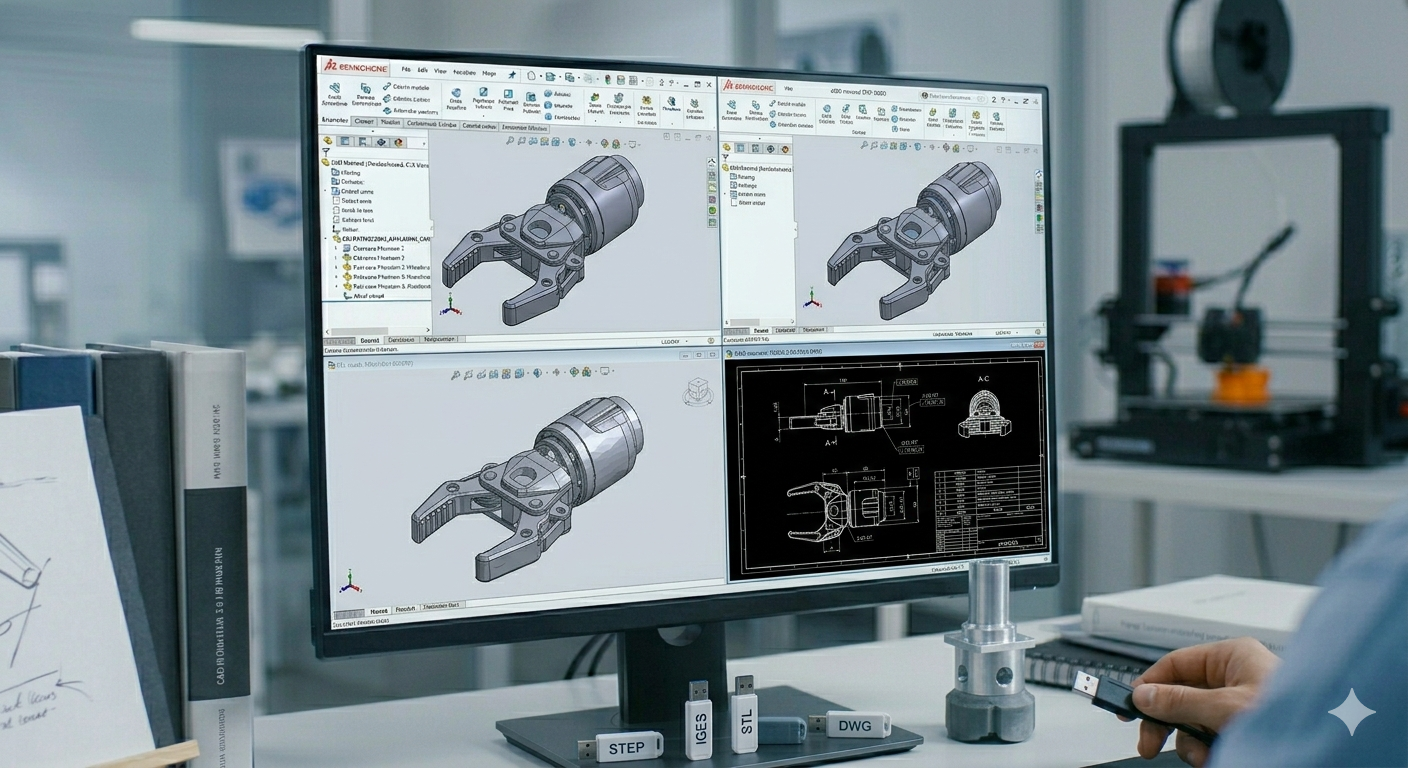
Task: Select 'Afhaf oteqel' item at tree bottom
Action: click(364, 296)
